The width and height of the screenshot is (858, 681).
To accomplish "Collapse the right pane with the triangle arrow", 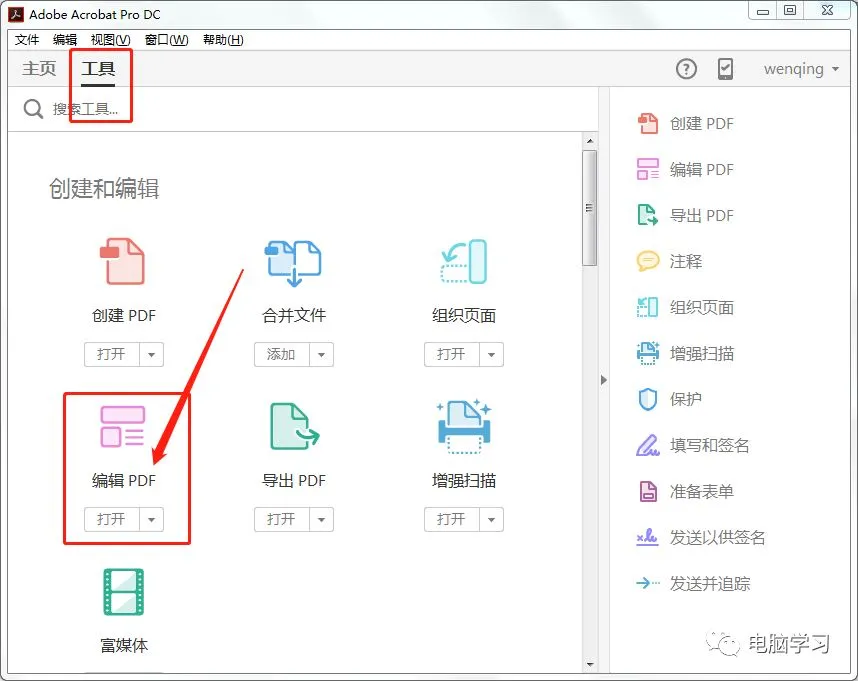I will click(604, 380).
